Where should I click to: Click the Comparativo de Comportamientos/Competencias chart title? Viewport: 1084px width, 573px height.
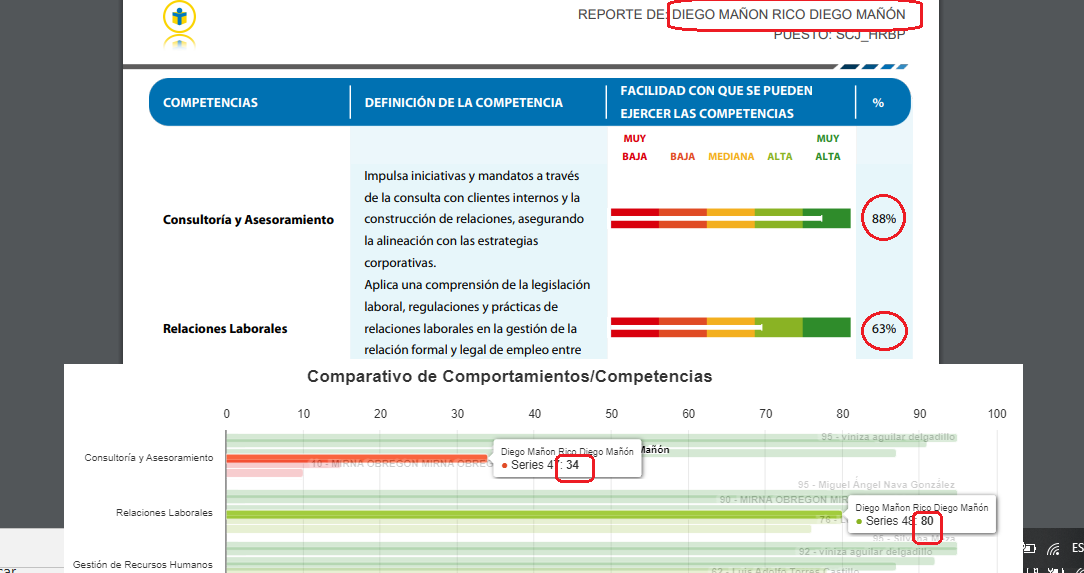(x=509, y=377)
